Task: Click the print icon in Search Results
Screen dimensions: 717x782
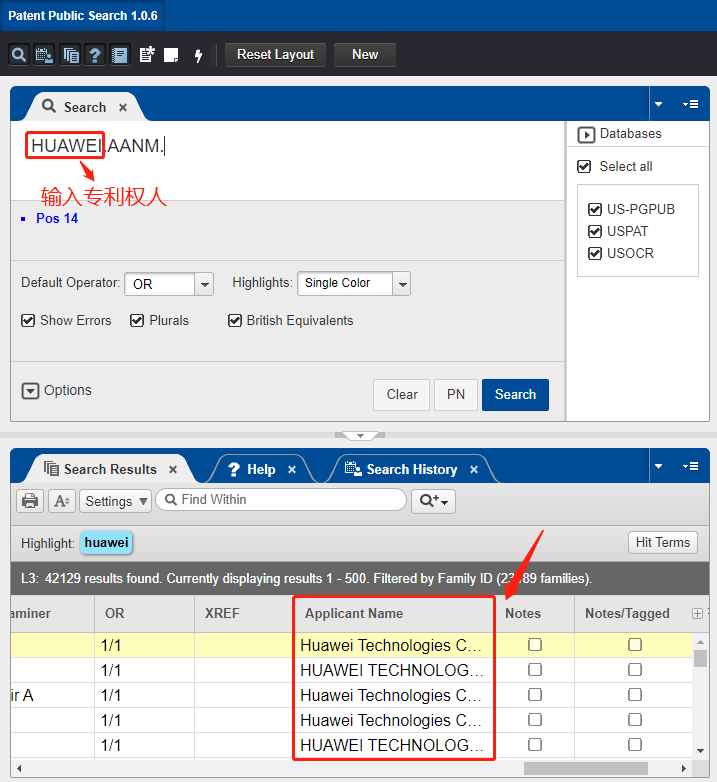Action: 31,501
